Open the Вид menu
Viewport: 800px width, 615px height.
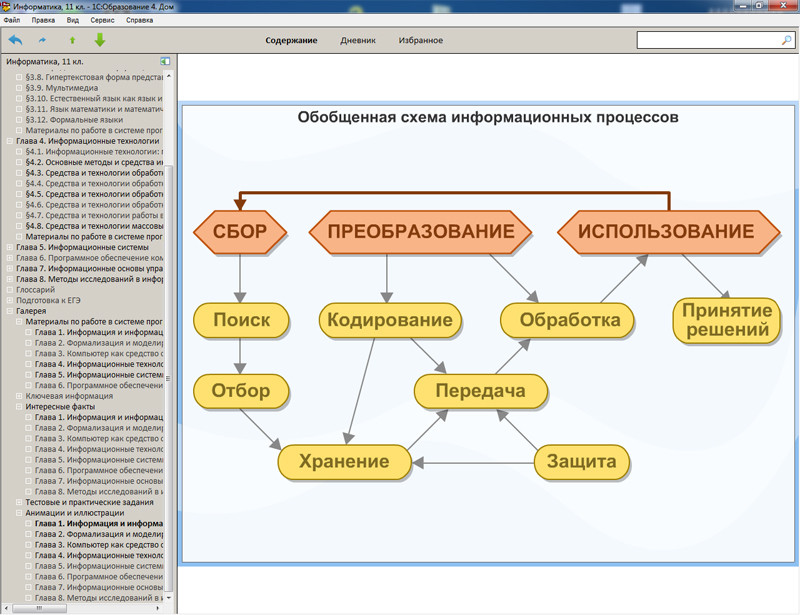coord(72,20)
